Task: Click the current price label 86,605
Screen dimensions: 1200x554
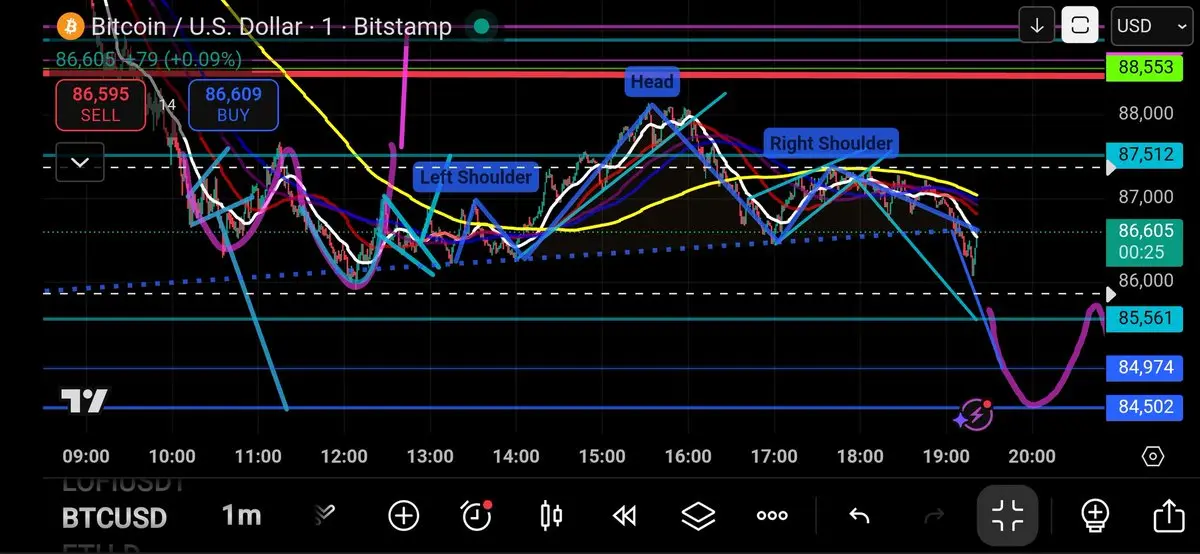Action: click(x=1146, y=241)
